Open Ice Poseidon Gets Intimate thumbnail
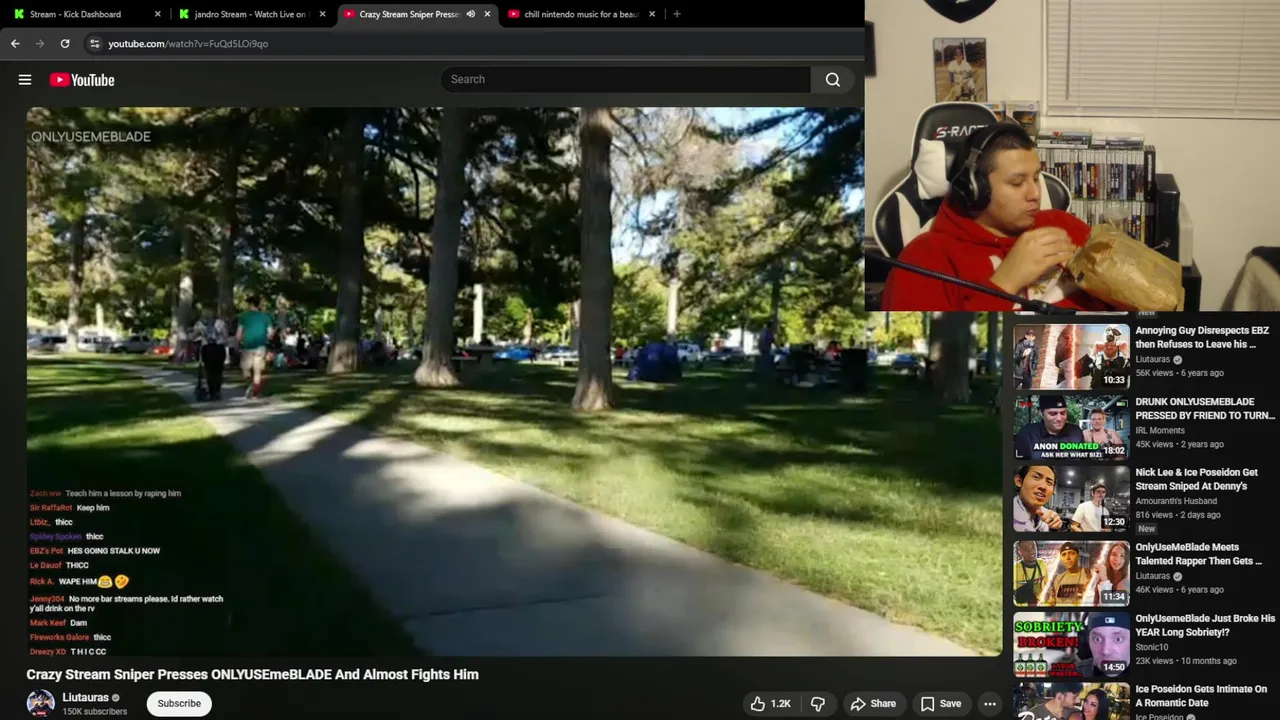The height and width of the screenshot is (720, 1280). pyautogui.click(x=1071, y=702)
